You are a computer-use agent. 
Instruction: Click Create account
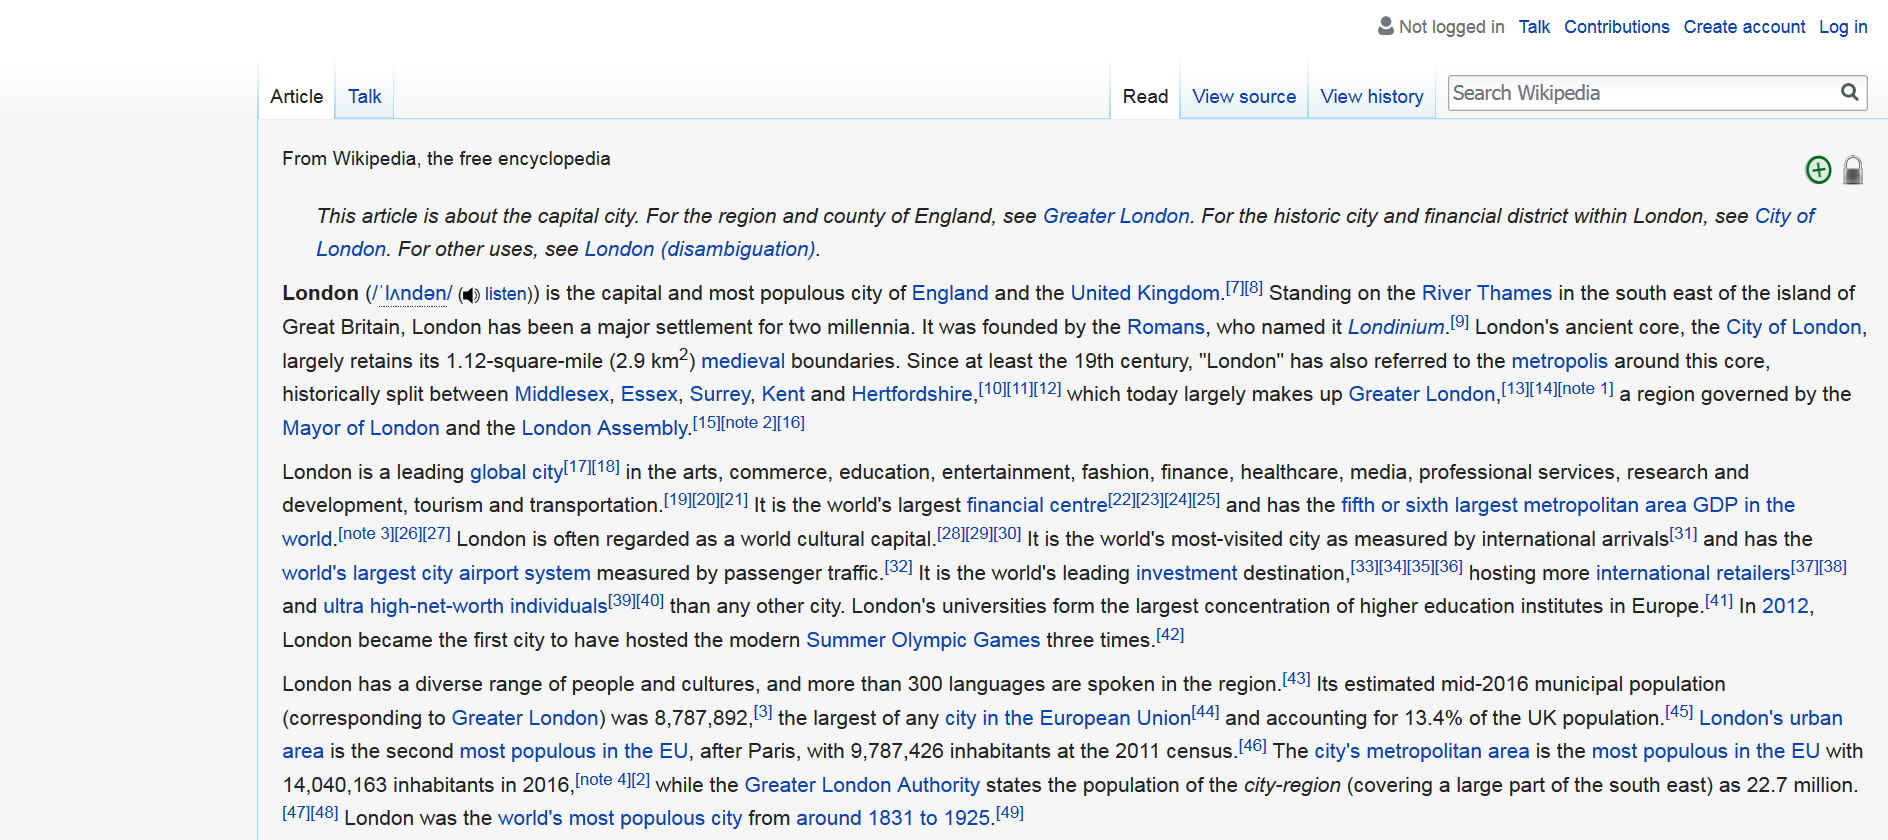pyautogui.click(x=1744, y=27)
